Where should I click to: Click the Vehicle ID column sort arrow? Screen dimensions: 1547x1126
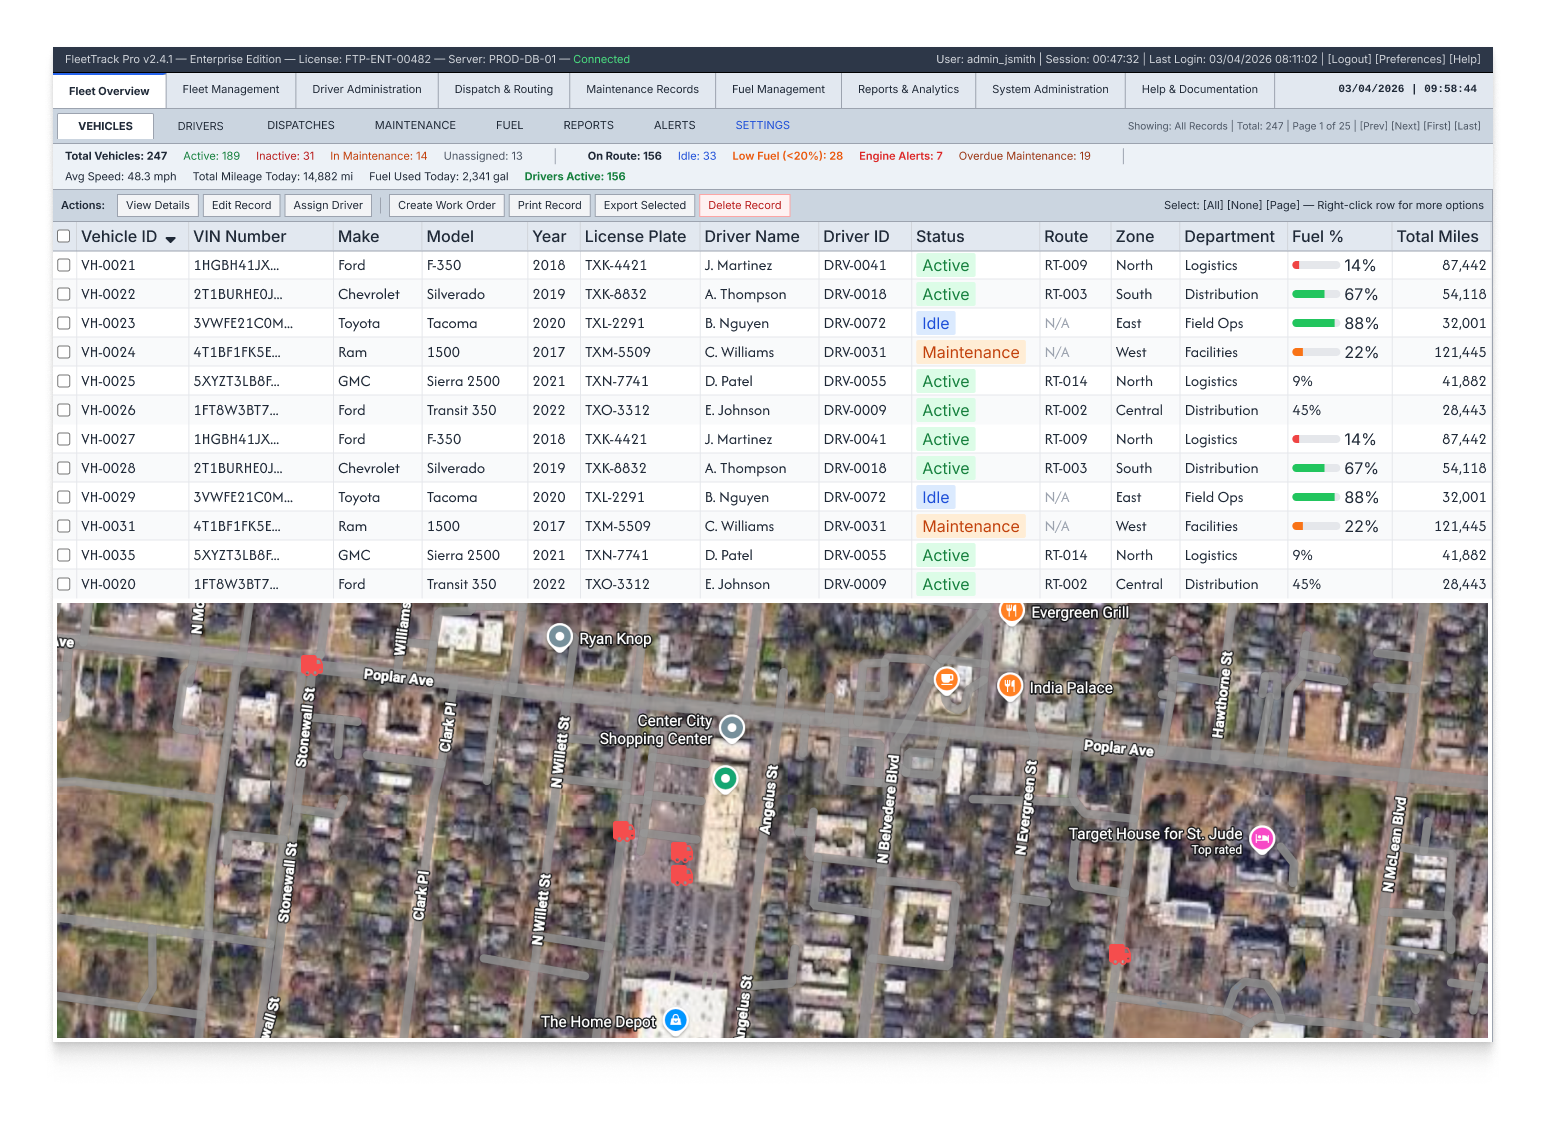click(x=170, y=238)
